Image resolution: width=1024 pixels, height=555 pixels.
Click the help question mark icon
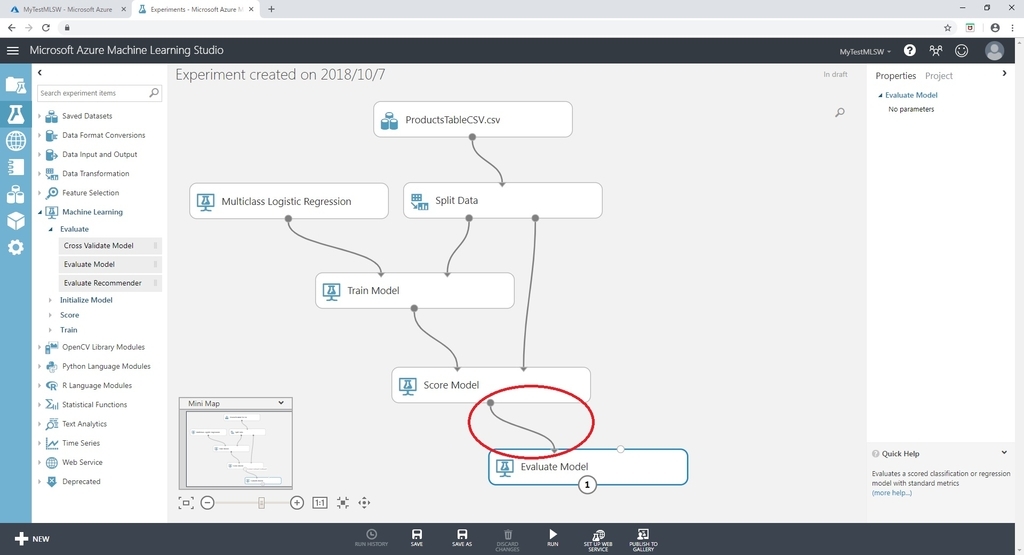909,50
